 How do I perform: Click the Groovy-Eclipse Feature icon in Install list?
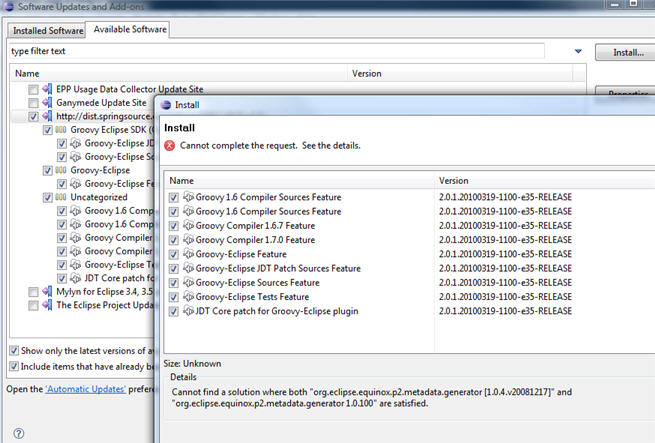tap(188, 254)
